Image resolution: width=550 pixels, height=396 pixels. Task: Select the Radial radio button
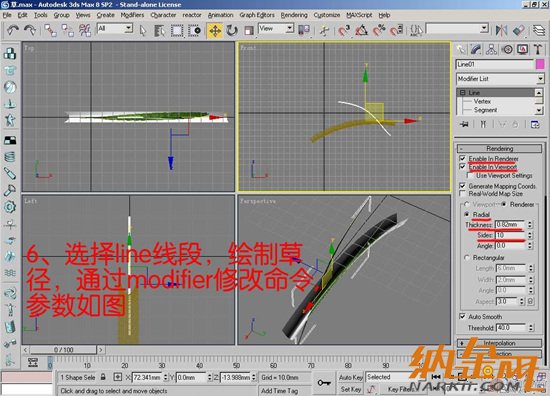[x=467, y=214]
